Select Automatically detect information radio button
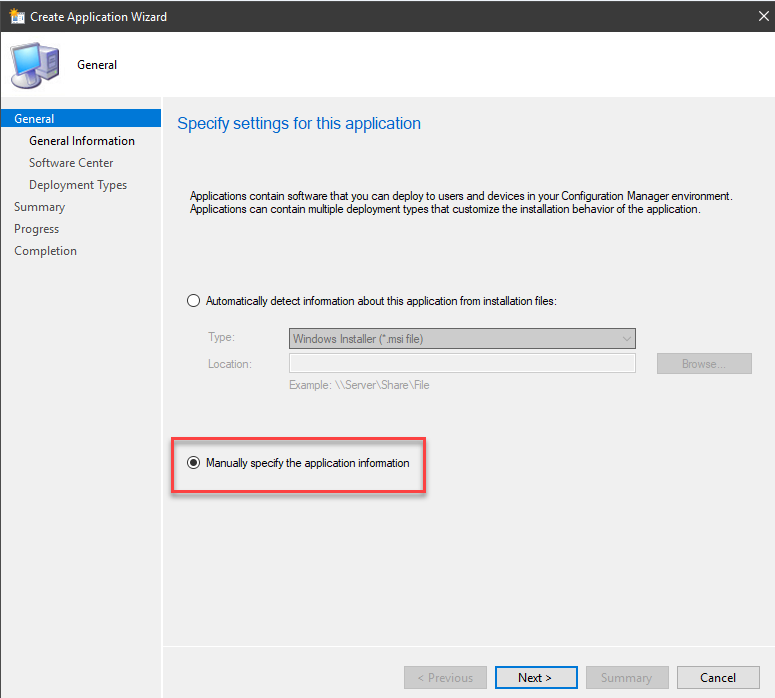Viewport: 775px width, 698px height. [193, 301]
